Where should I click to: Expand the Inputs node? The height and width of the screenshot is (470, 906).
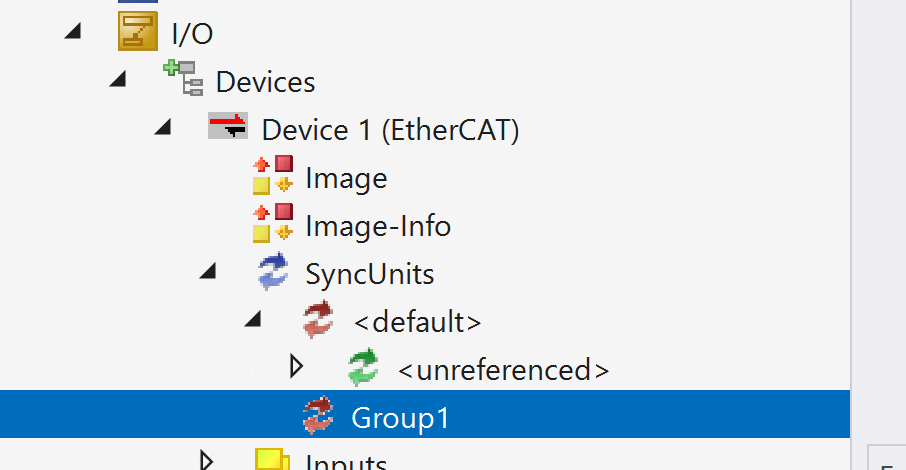(x=207, y=460)
